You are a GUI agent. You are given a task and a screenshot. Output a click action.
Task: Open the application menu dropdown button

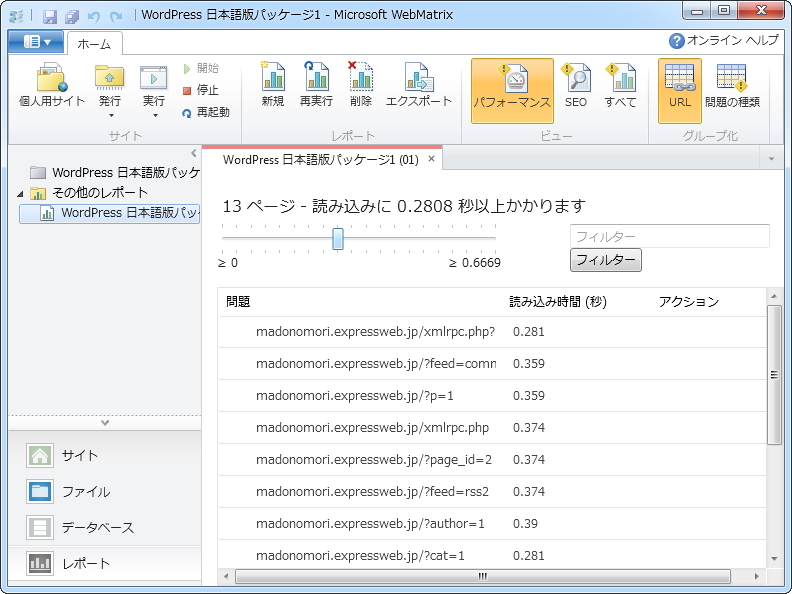point(35,42)
